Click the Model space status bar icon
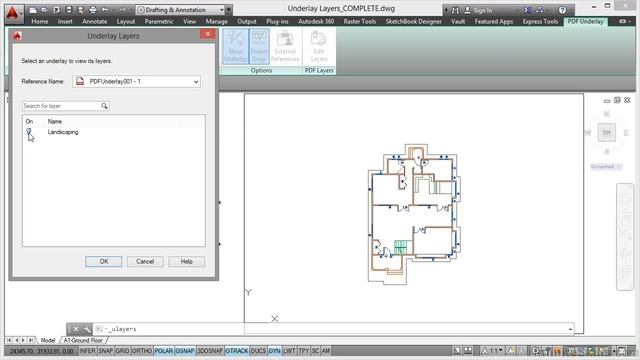640x360 pixels. pyautogui.click(x=457, y=351)
